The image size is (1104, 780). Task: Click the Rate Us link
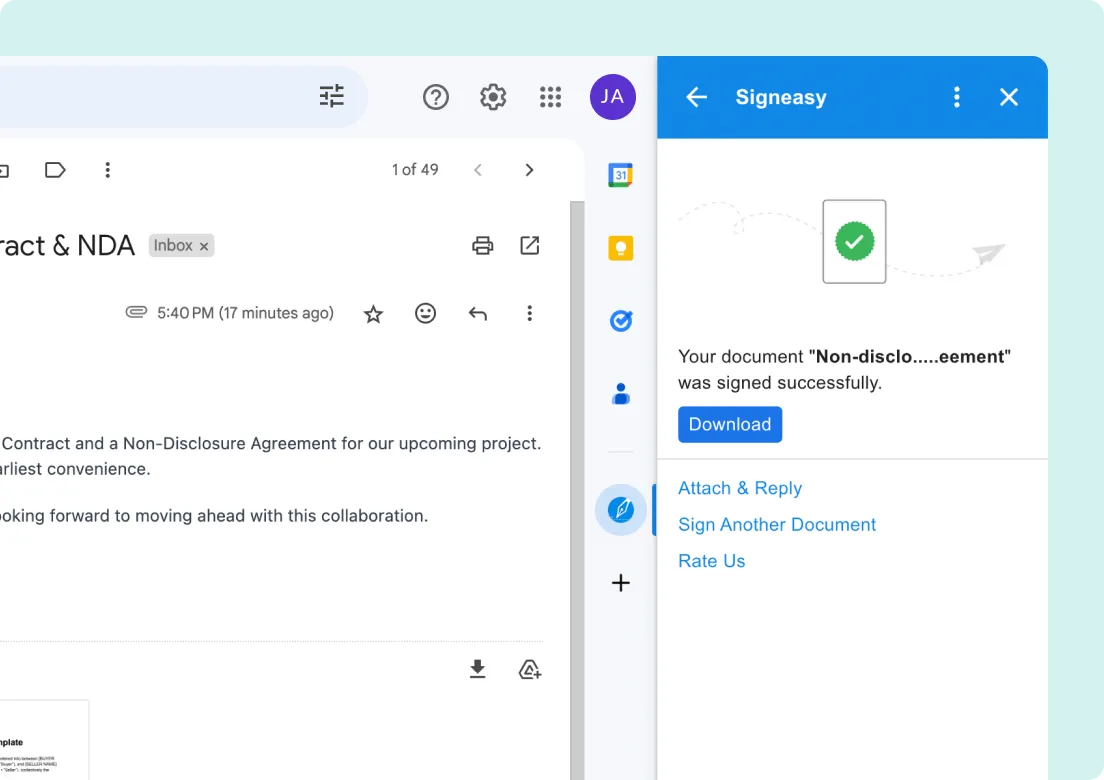click(x=711, y=561)
